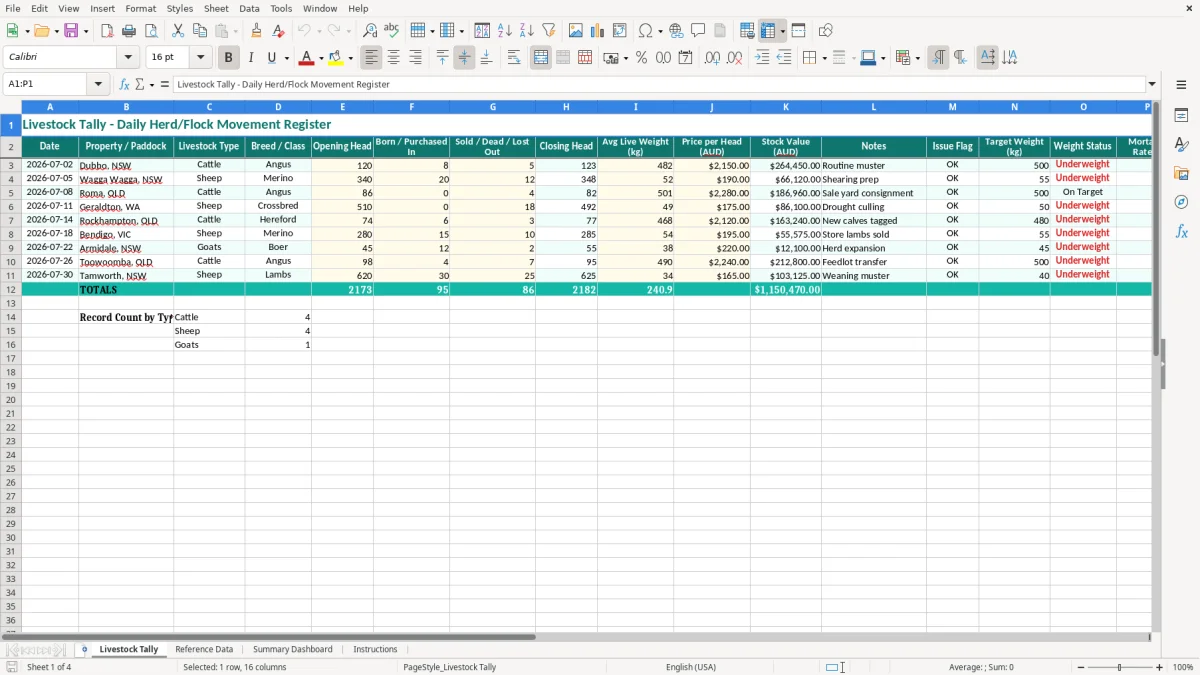
Task: Click Insert Image icon
Action: click(576, 31)
